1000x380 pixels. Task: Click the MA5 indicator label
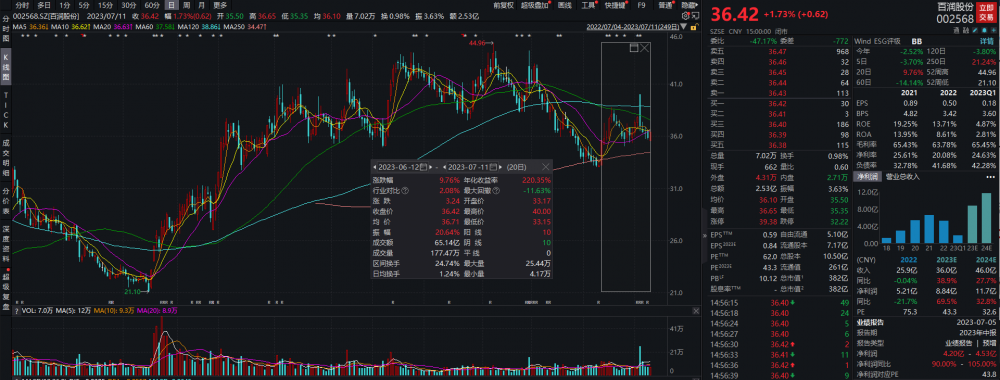(19, 27)
